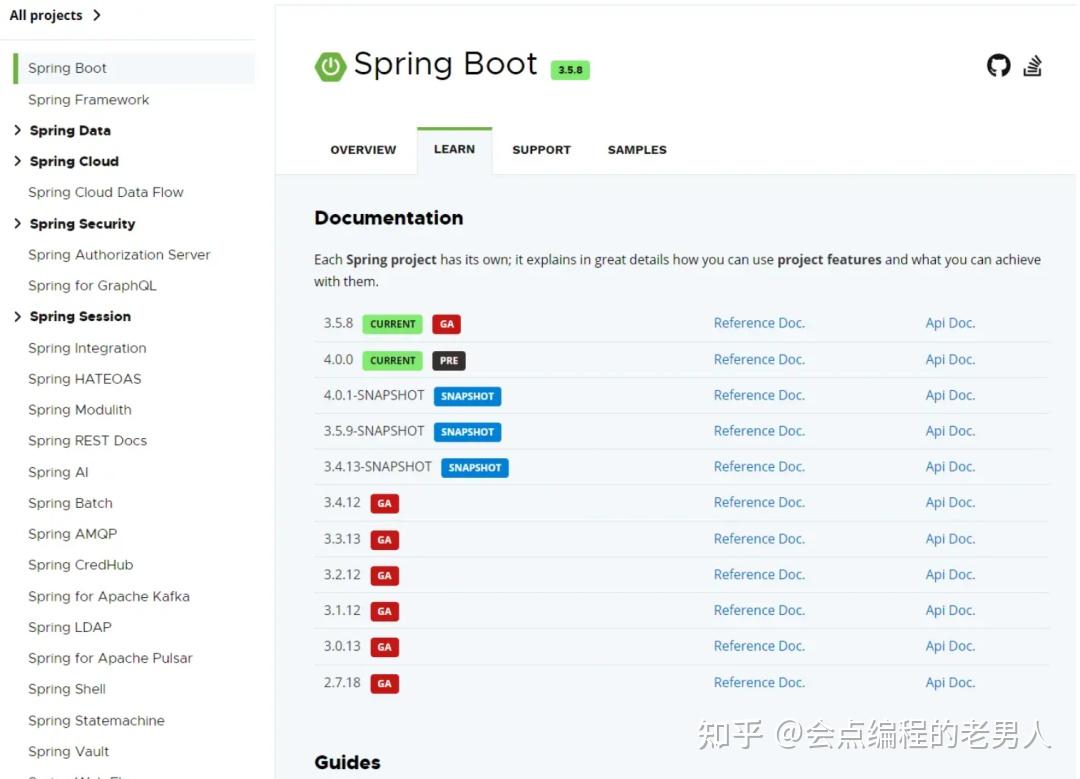Expand the Spring Data sidebar entry
Screen dimensions: 1080x779
(x=16, y=130)
